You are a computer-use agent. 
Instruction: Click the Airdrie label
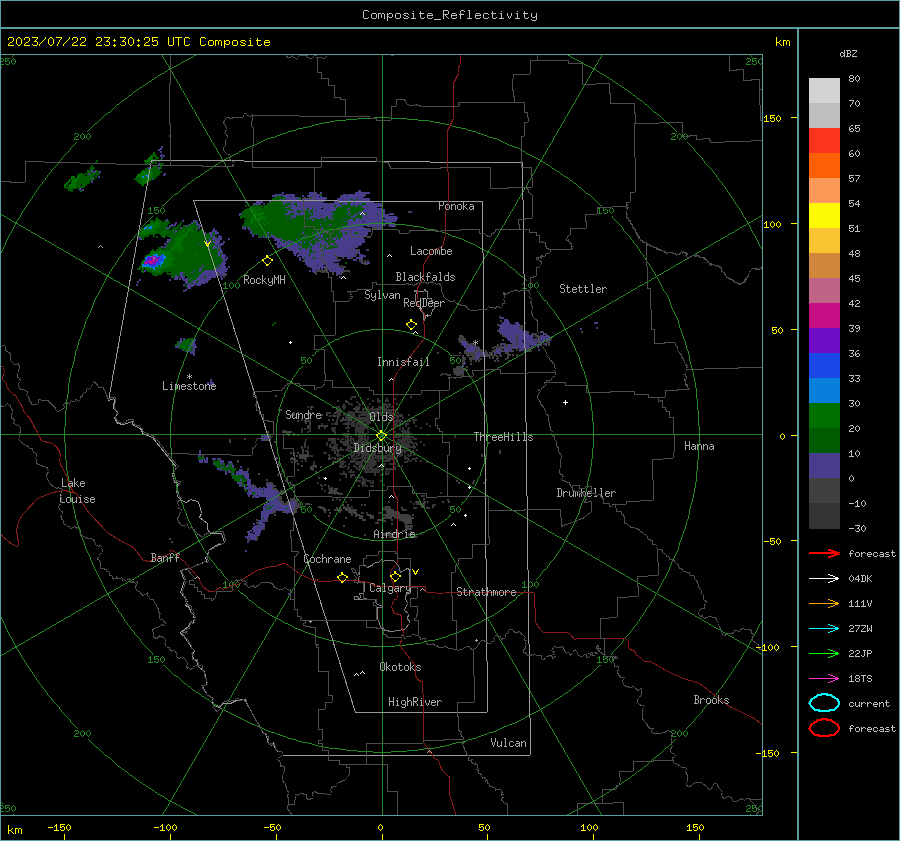tap(394, 534)
